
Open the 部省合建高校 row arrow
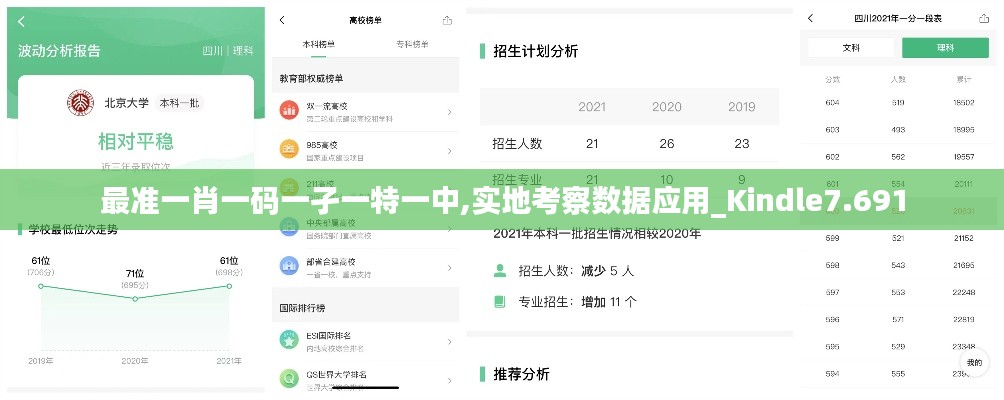[x=449, y=265]
